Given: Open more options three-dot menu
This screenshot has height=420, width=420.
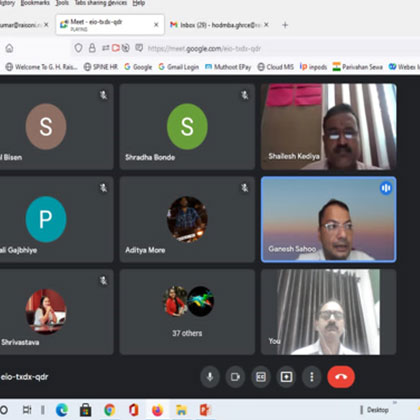Looking at the screenshot, I should click(x=312, y=377).
